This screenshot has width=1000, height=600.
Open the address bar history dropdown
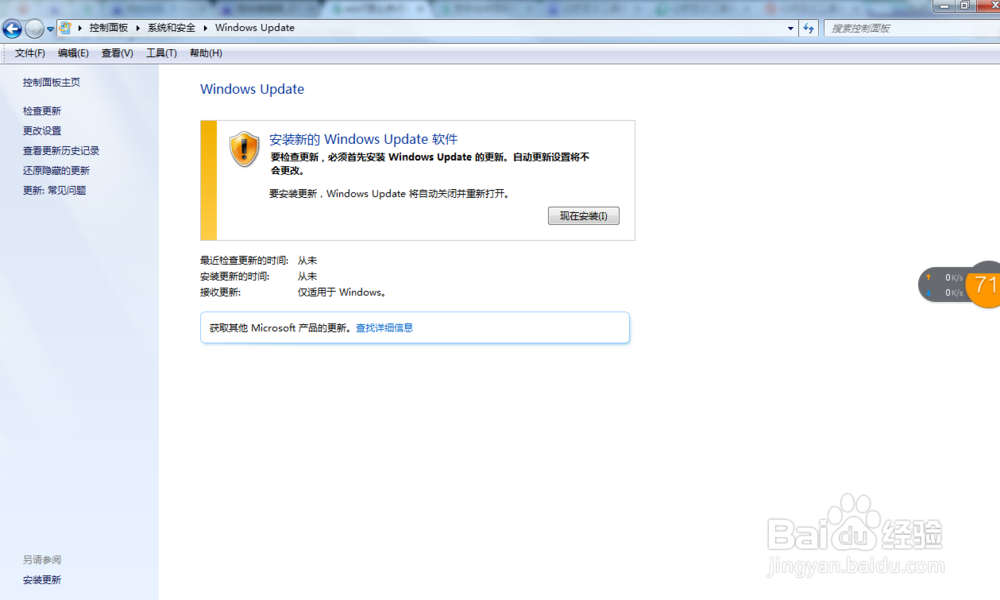tap(790, 29)
